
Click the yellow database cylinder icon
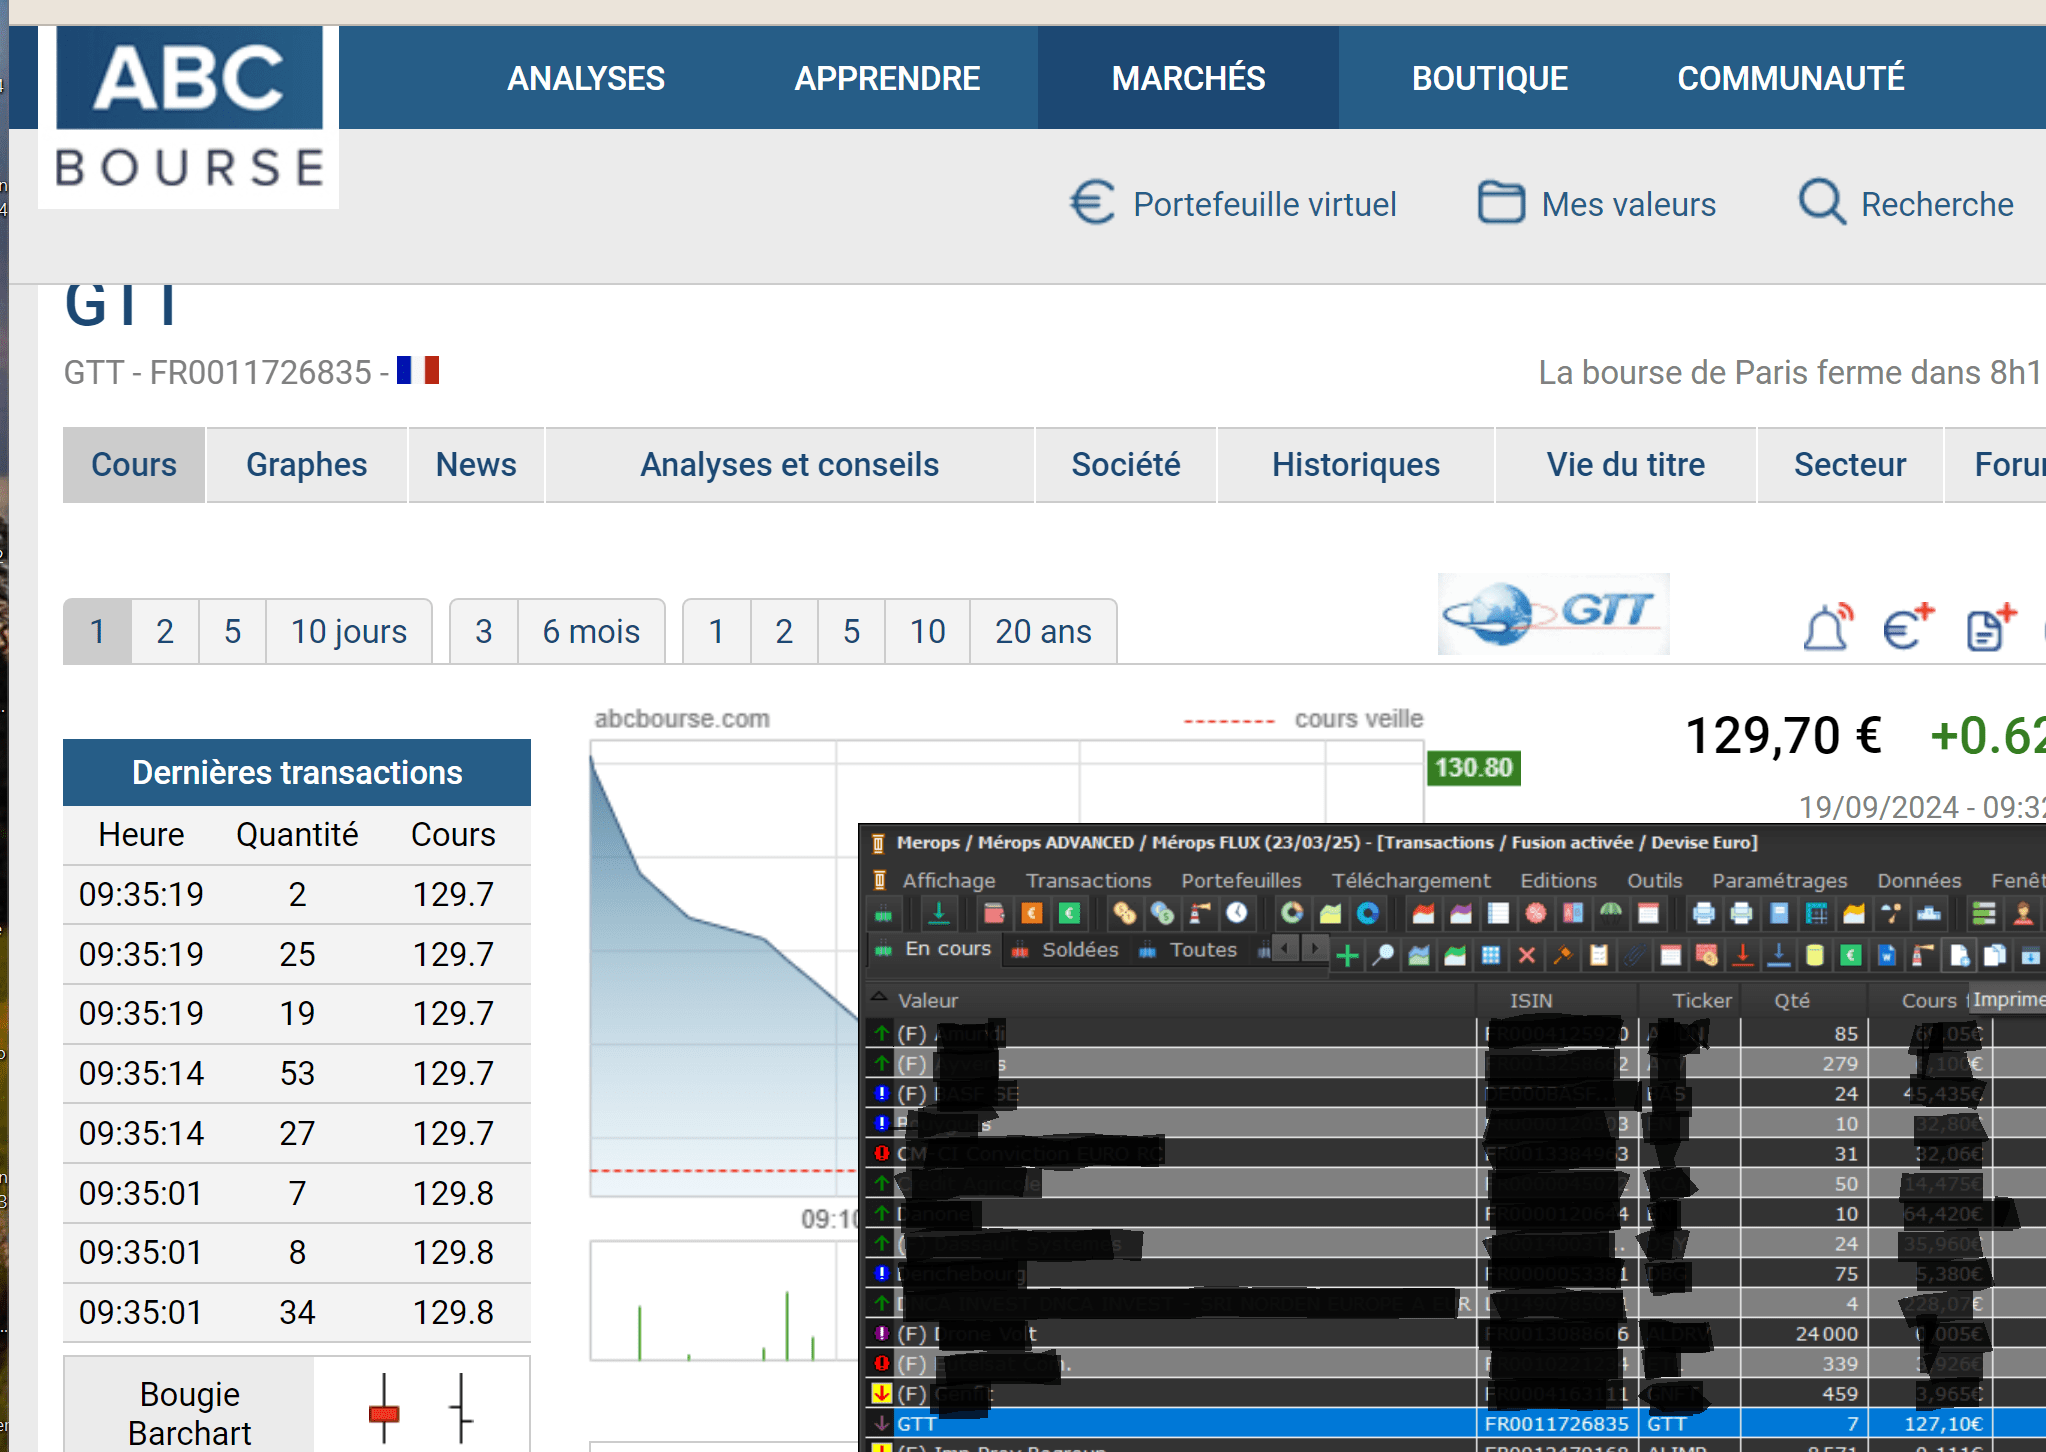click(1814, 956)
